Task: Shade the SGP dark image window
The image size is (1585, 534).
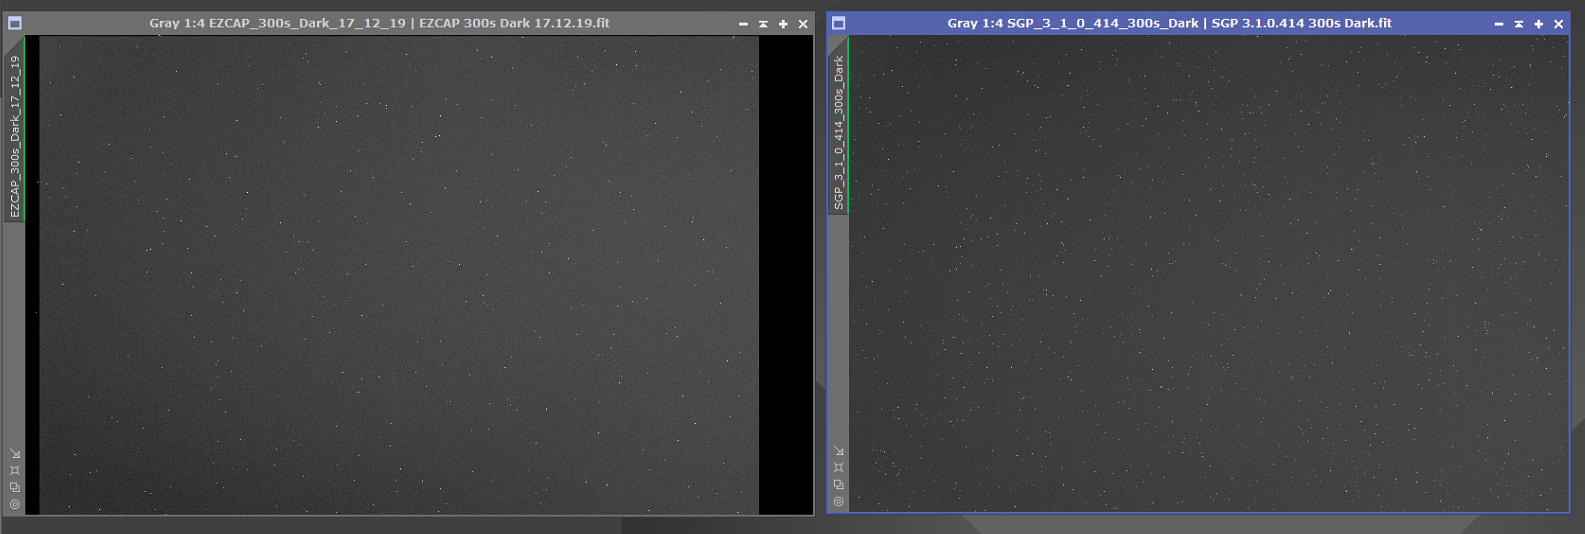Action: pos(1518,24)
